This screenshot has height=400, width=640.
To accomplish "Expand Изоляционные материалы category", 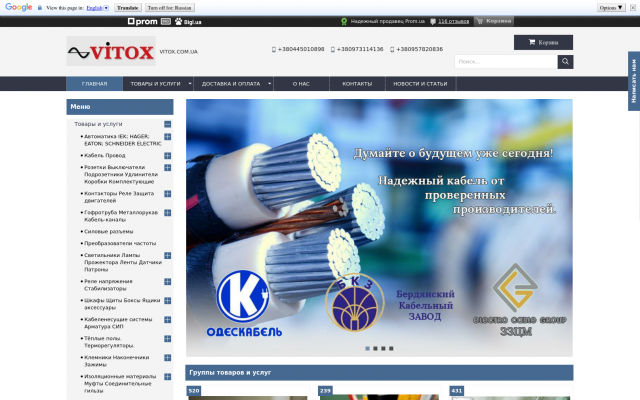I will 167,377.
